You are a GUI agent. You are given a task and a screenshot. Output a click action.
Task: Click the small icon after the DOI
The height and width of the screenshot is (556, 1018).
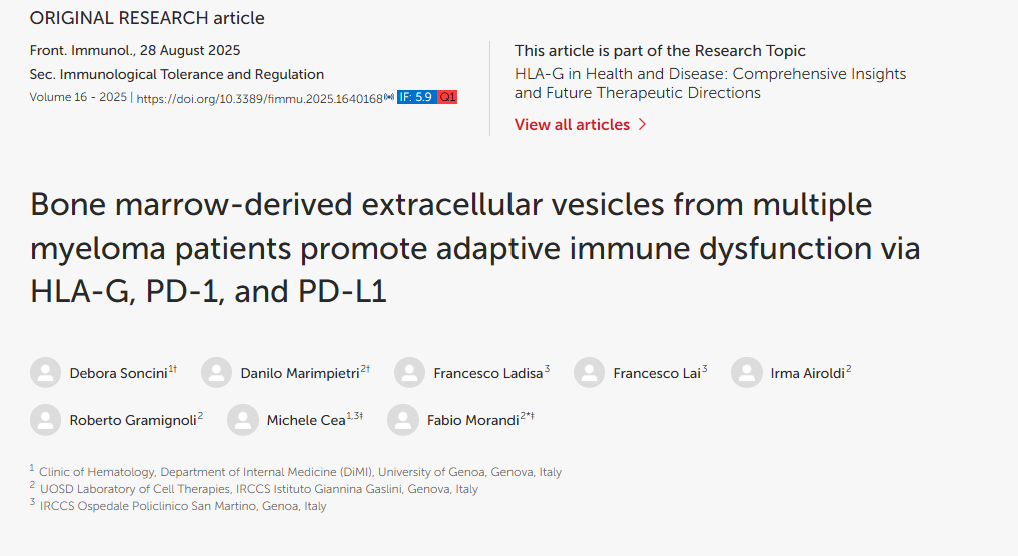(389, 97)
